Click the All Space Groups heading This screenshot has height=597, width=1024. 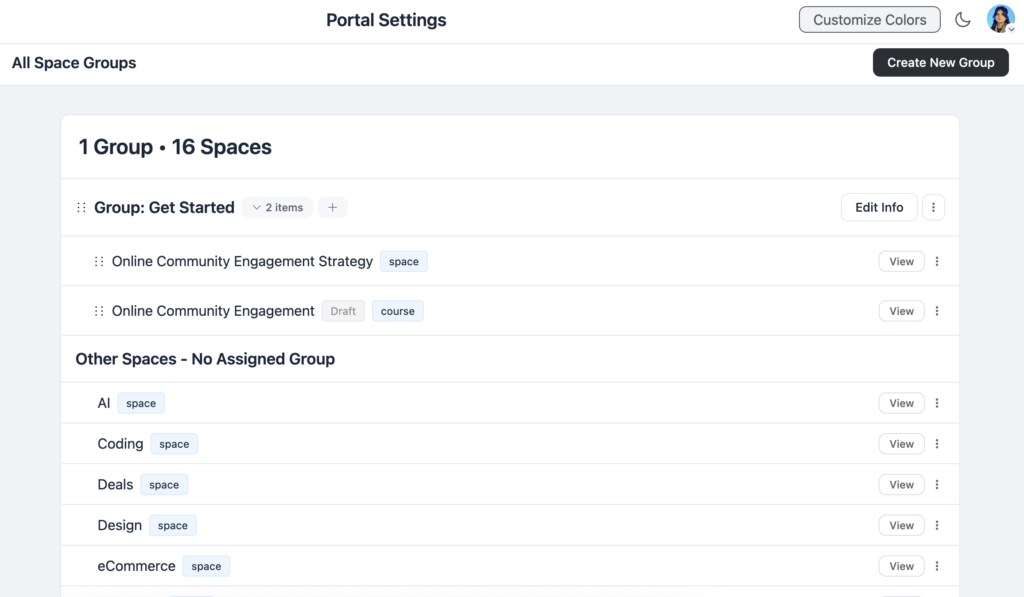point(74,63)
